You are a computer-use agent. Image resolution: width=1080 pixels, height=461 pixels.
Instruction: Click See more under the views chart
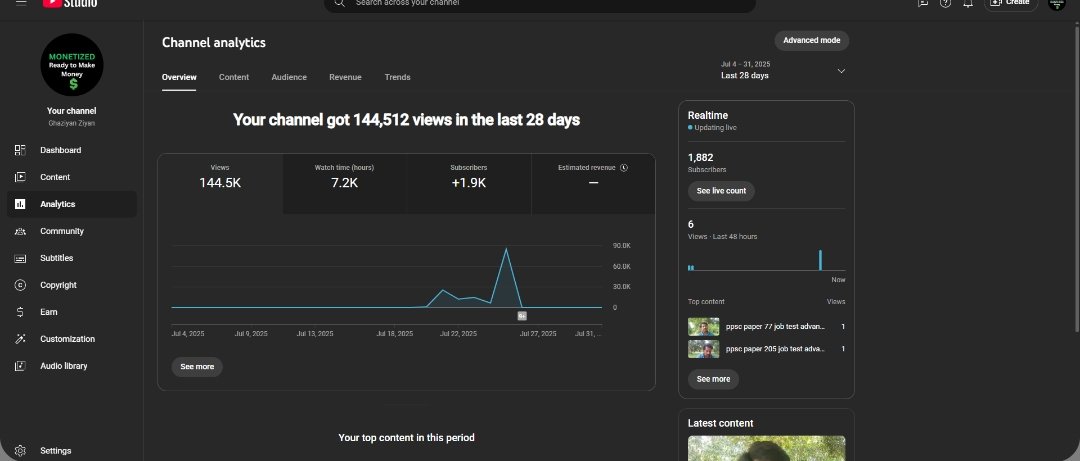click(197, 367)
